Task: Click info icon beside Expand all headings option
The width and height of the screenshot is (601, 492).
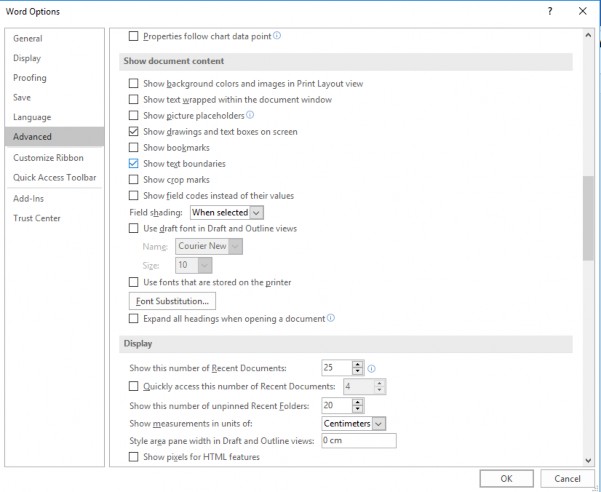Action: click(331, 318)
